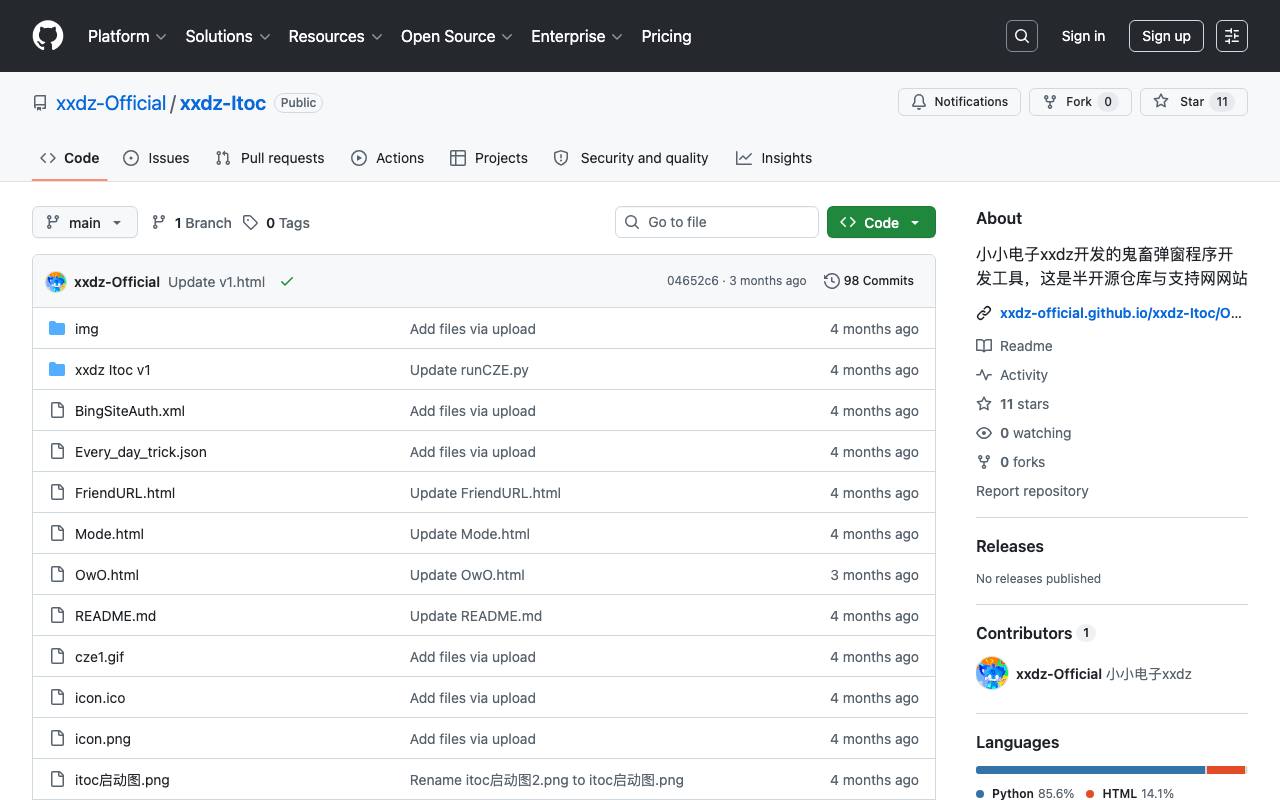The height and width of the screenshot is (800, 1280).
Task: Click the search magnifier icon button
Action: [1022, 36]
